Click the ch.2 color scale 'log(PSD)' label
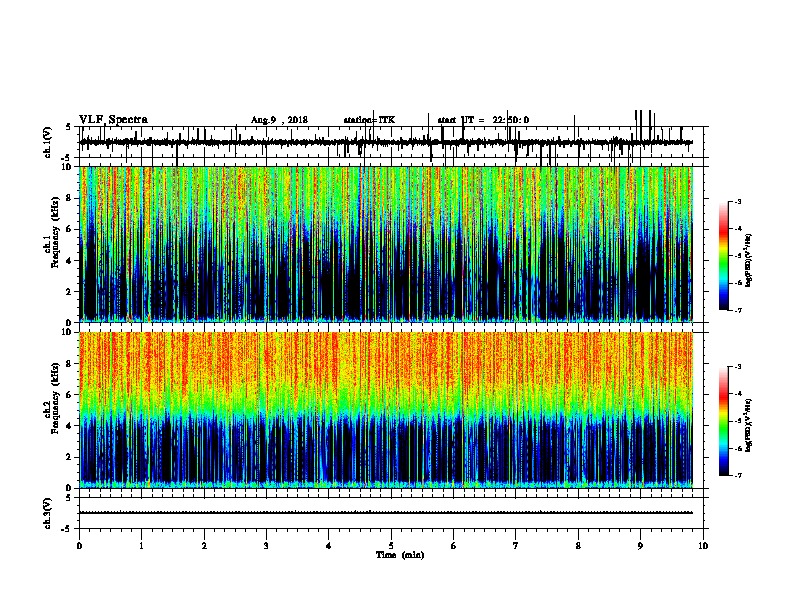Viewport: 792px width, 612px height. point(749,425)
